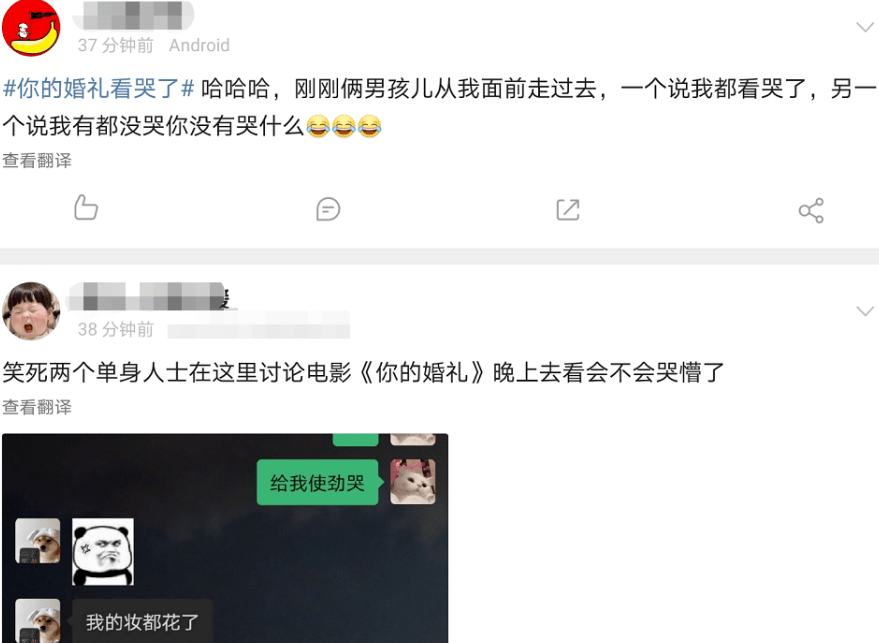Open the blurred username of second poster
Image resolution: width=879 pixels, height=643 pixels.
click(149, 296)
